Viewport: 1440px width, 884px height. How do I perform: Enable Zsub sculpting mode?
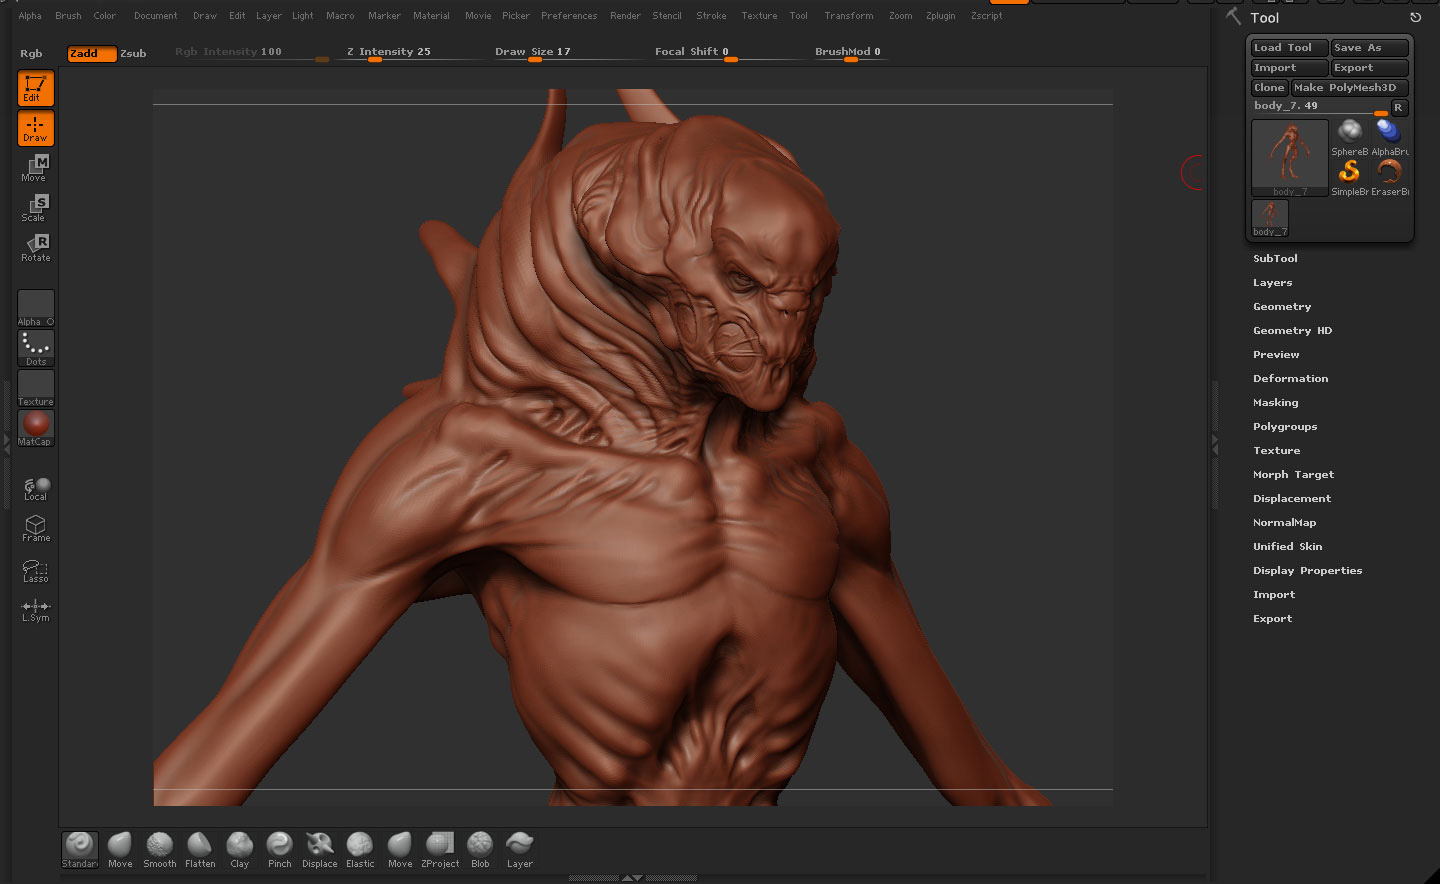click(x=133, y=53)
